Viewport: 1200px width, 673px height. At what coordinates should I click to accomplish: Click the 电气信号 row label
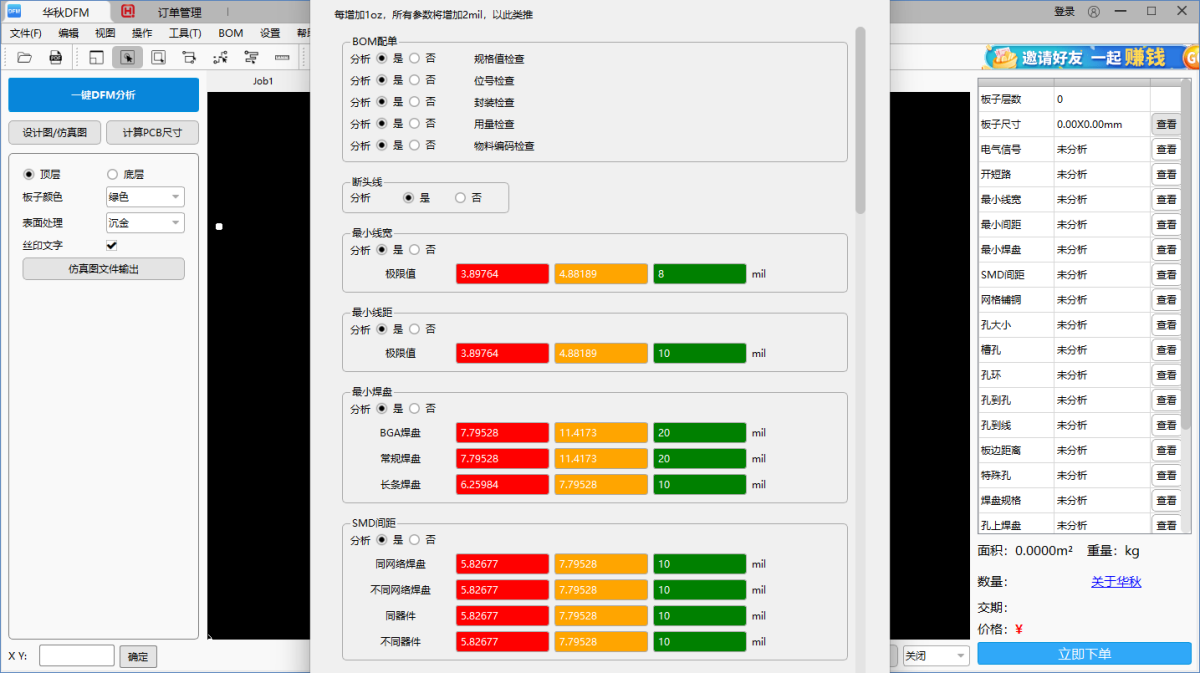[1001, 150]
